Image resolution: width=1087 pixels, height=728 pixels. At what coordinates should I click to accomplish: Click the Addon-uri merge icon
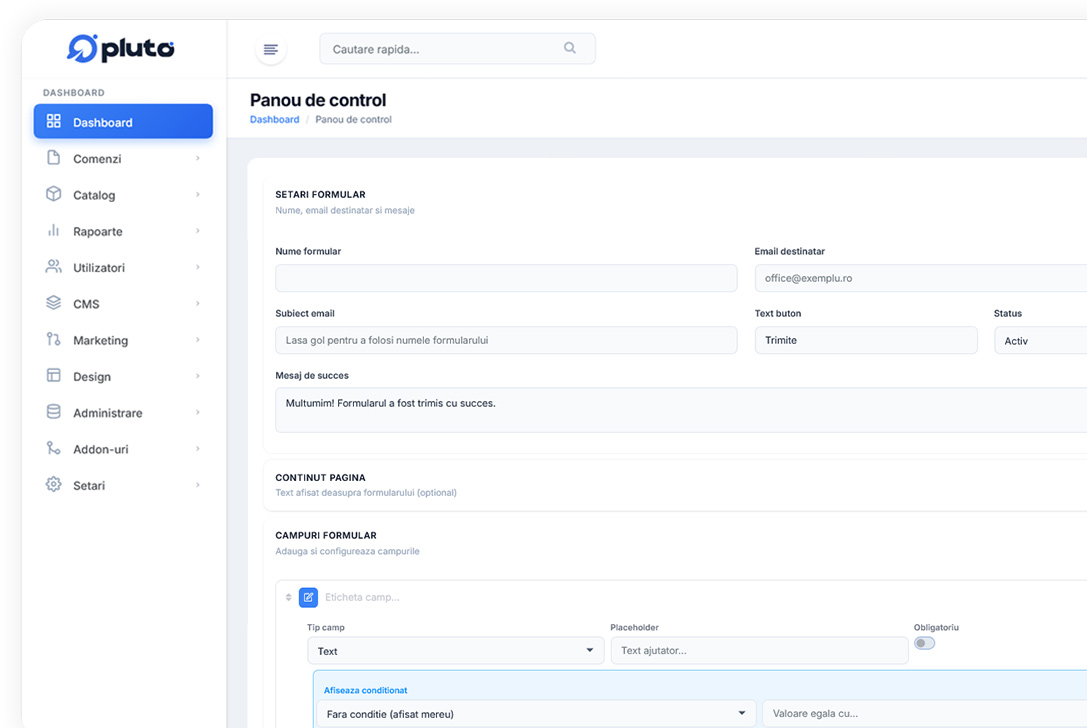pos(53,448)
